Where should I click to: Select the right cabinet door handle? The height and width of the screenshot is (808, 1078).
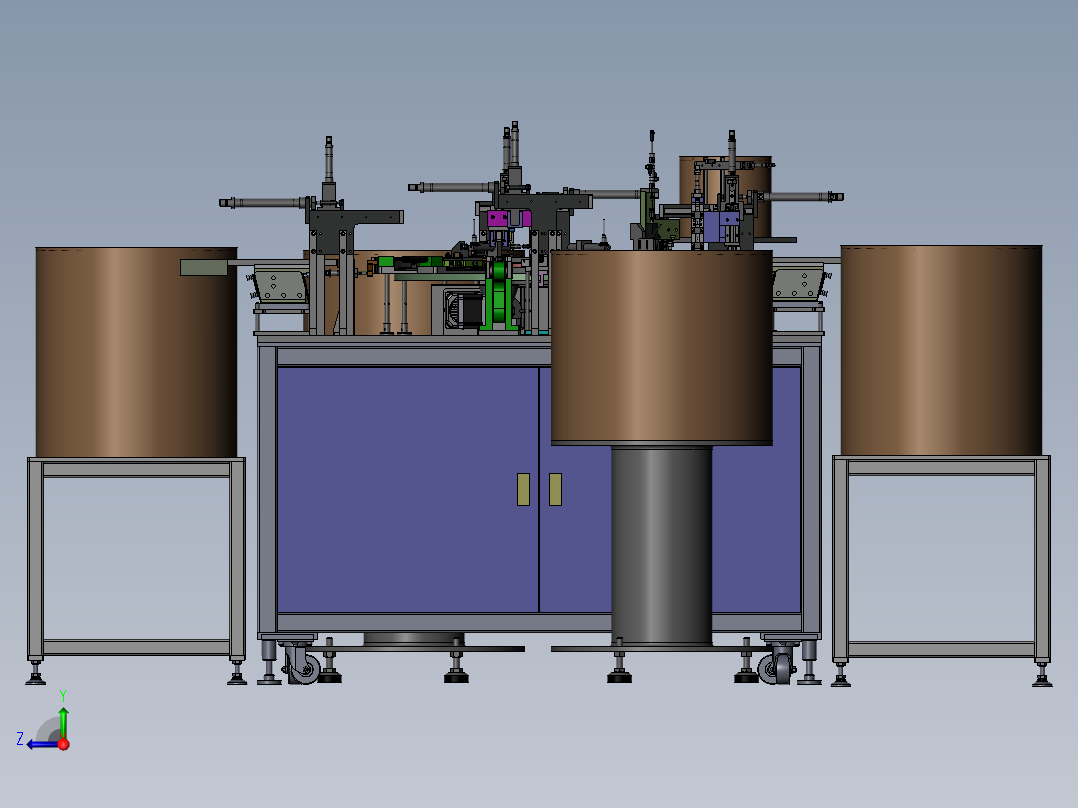pyautogui.click(x=556, y=489)
